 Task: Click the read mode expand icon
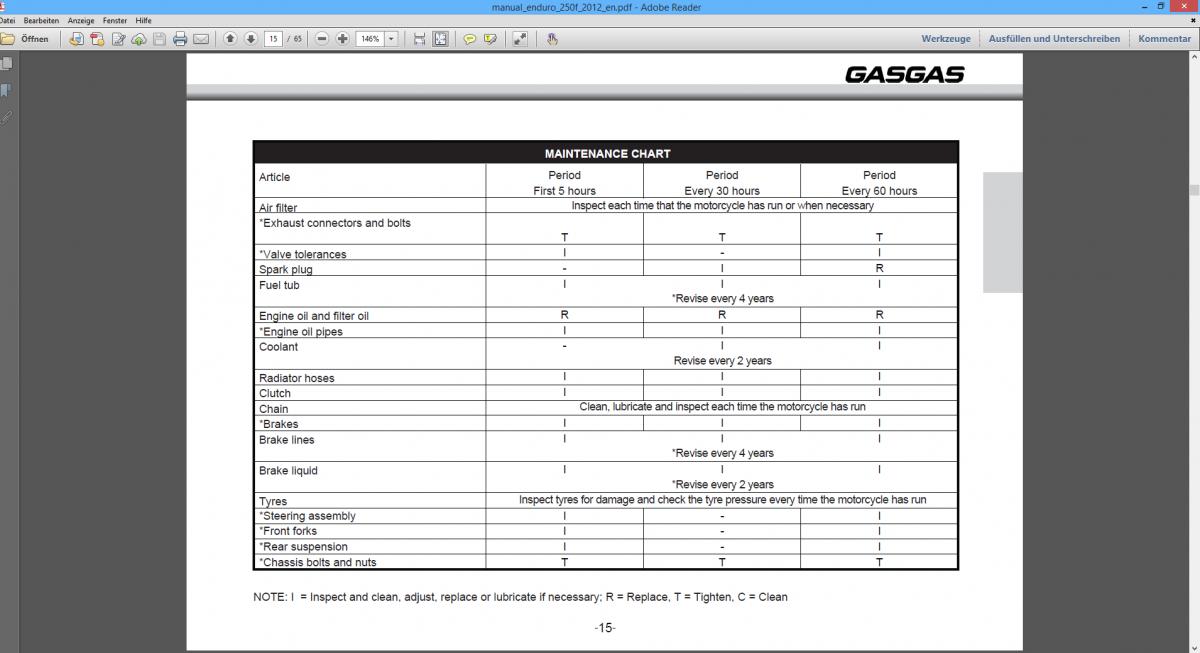click(x=520, y=39)
